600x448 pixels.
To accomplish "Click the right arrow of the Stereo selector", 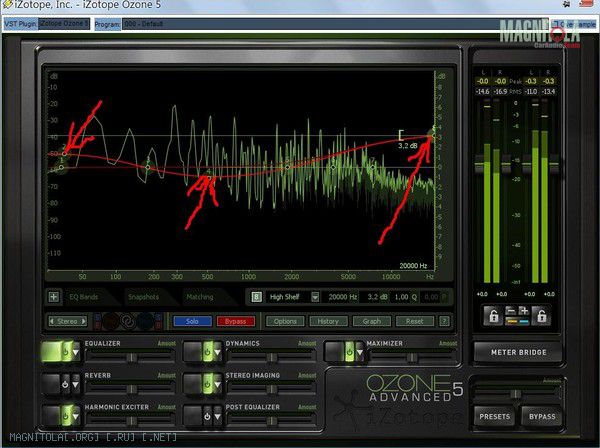I will click(83, 321).
